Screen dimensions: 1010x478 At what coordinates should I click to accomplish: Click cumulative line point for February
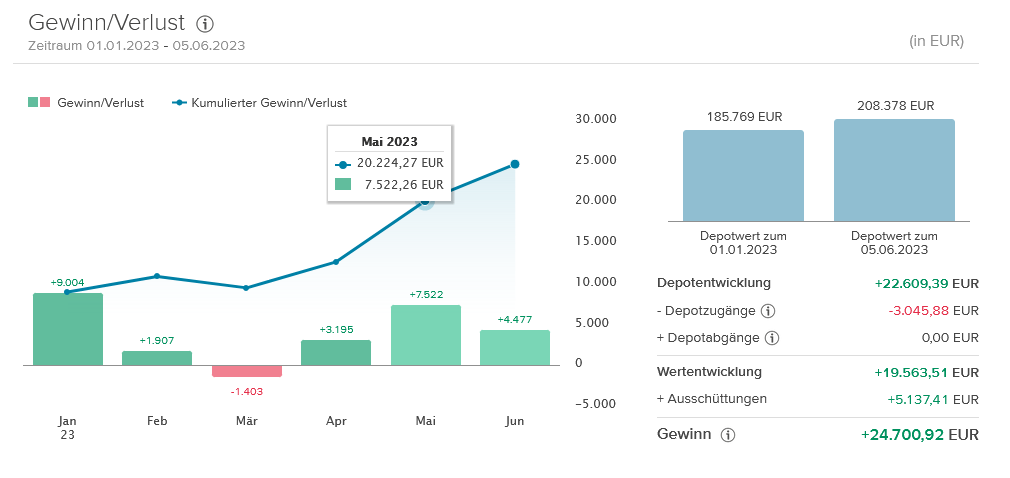(157, 276)
